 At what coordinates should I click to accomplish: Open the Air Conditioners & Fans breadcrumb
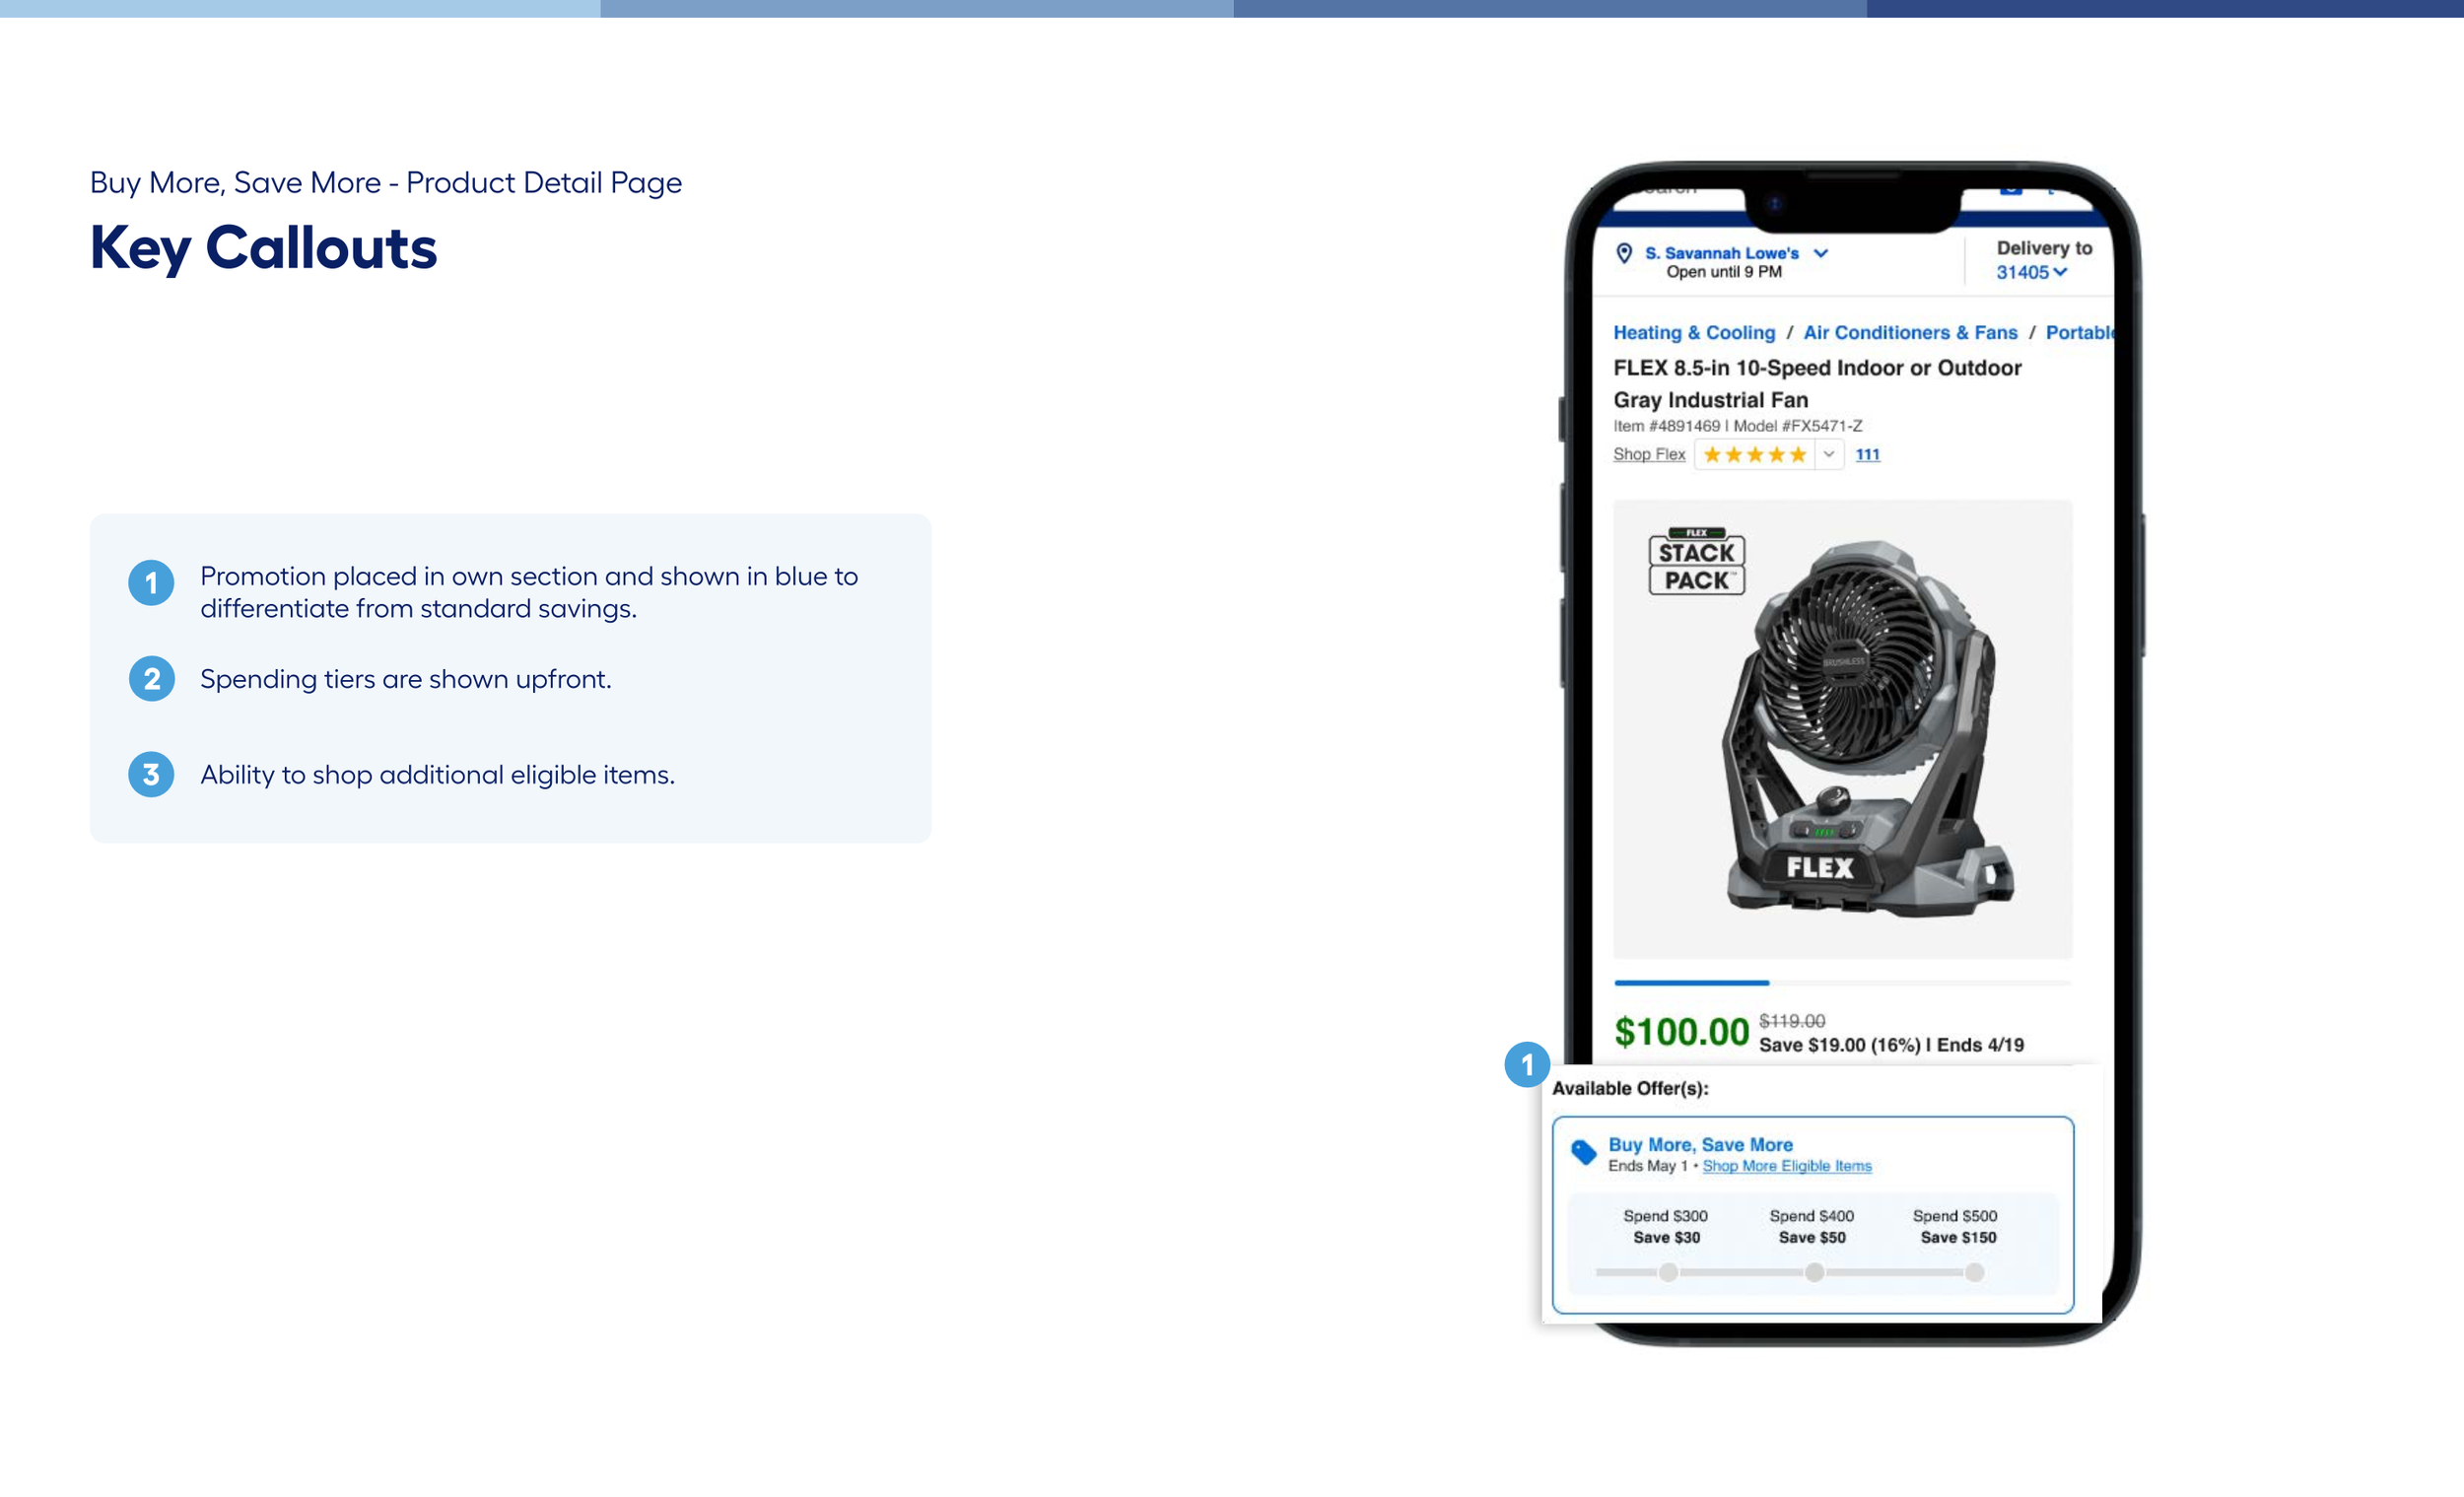coord(1910,333)
